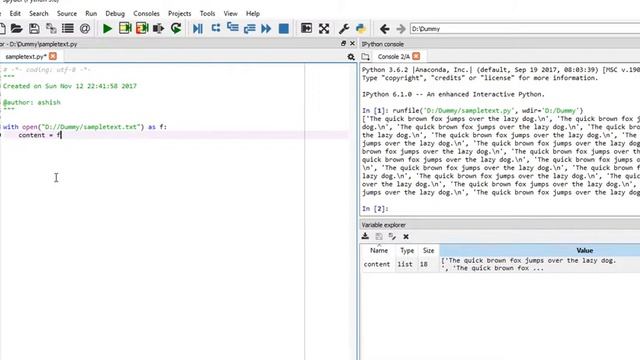Image resolution: width=640 pixels, height=360 pixels.
Task: Click the debugger Run current line icon
Action: (x=216, y=28)
